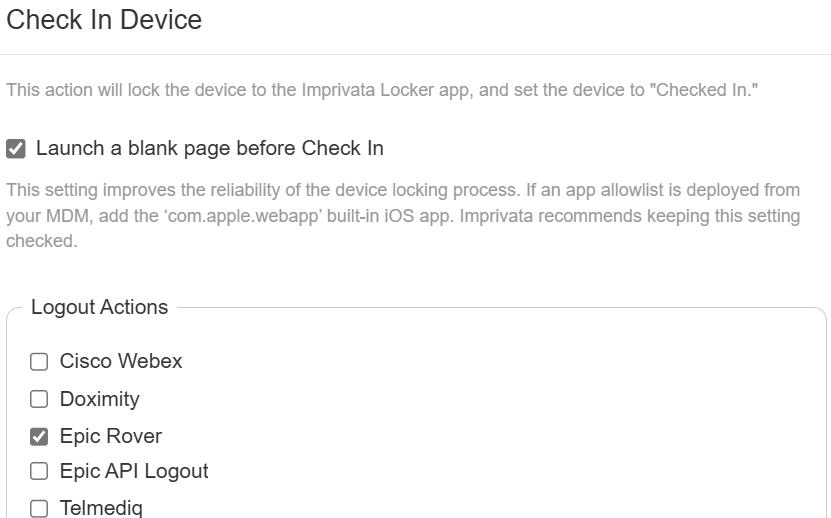The height and width of the screenshot is (518, 831).
Task: Select the Doximity label text
Action: tap(100, 399)
